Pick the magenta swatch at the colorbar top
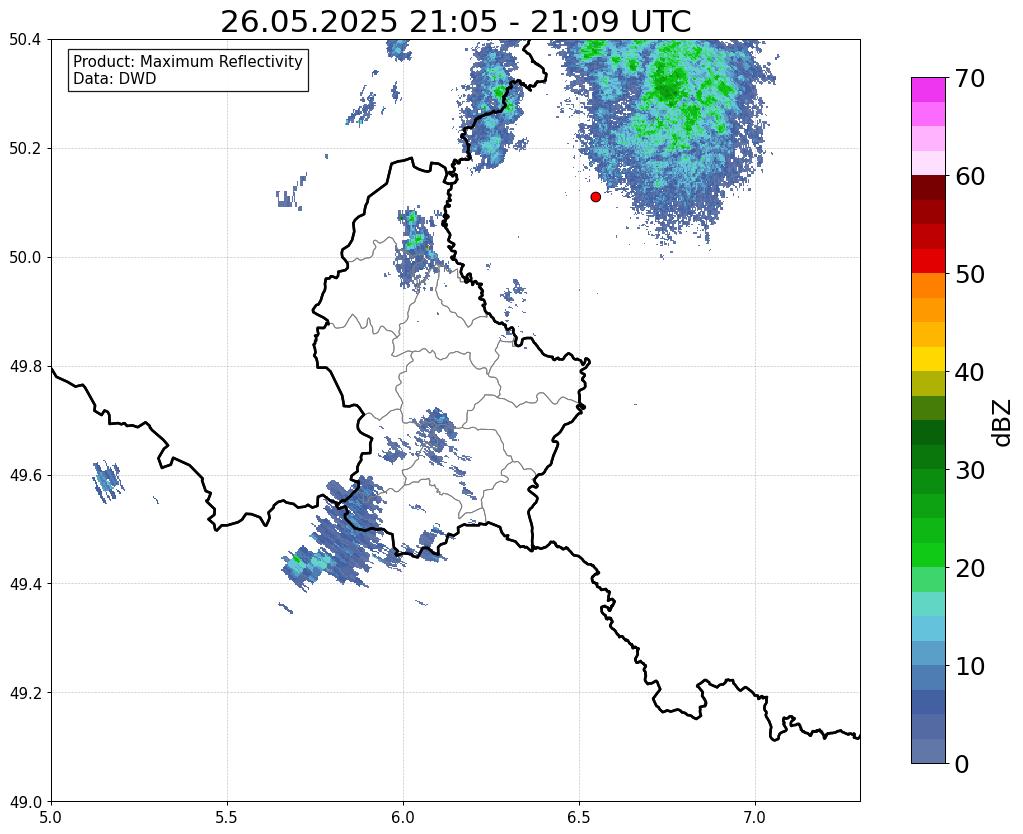This screenshot has height=834, width=1023. tap(928, 90)
